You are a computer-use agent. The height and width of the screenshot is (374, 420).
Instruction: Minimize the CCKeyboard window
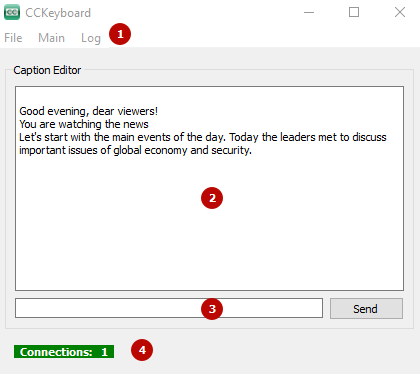[x=309, y=13]
